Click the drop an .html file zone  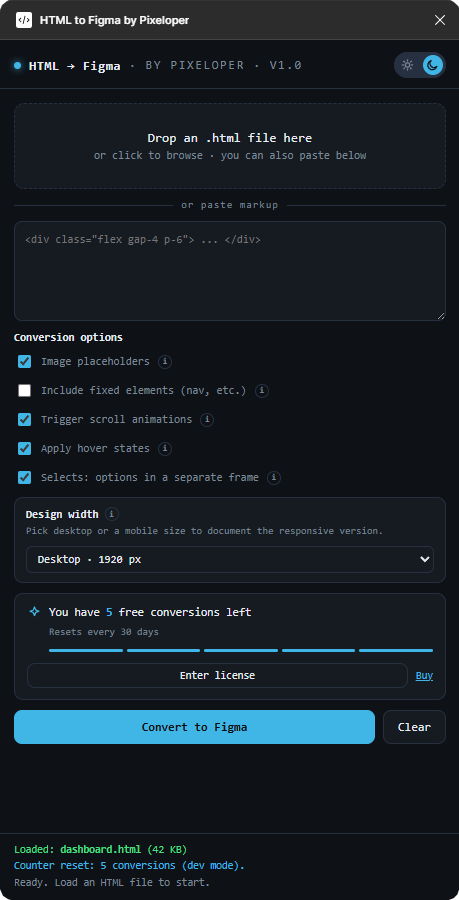[230, 146]
